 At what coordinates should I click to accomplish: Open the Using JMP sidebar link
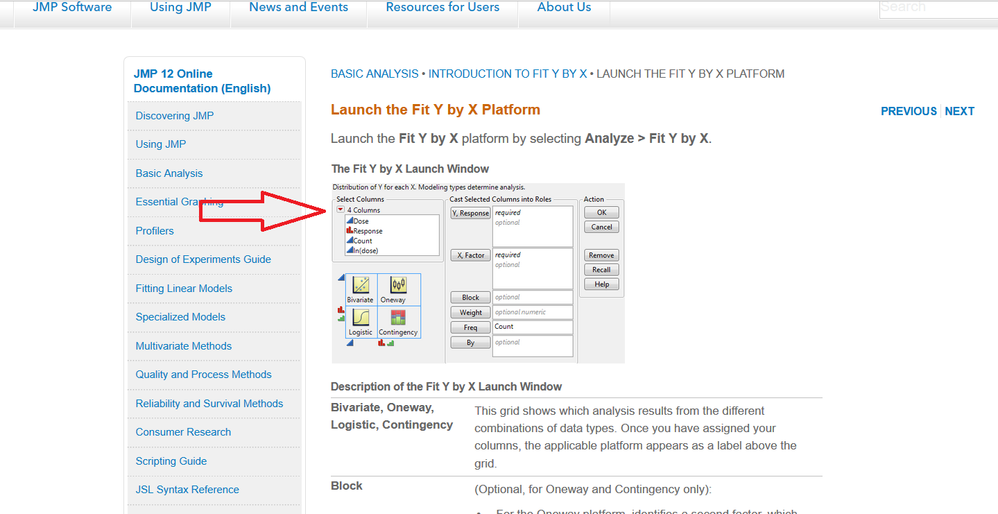click(x=160, y=144)
